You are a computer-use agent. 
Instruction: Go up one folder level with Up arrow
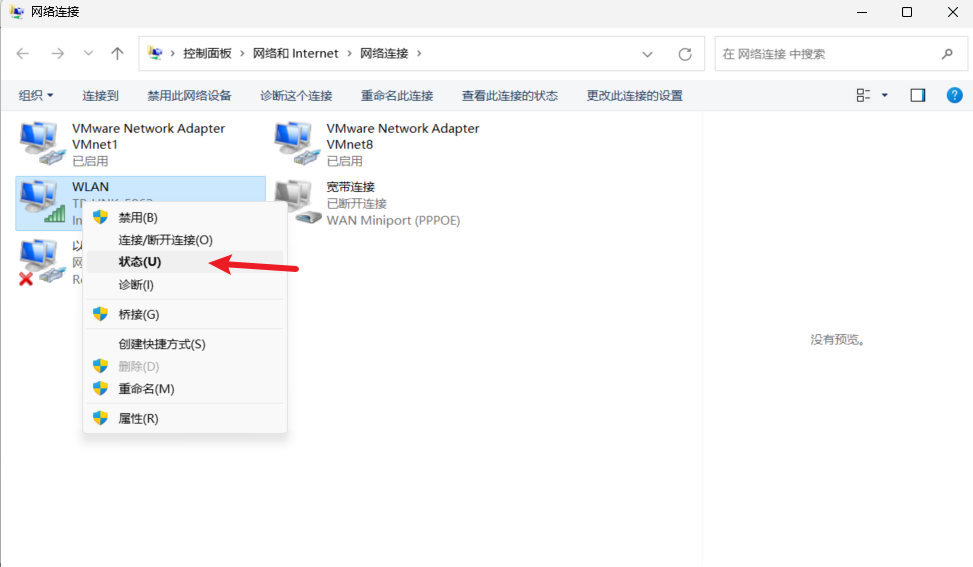[x=117, y=54]
